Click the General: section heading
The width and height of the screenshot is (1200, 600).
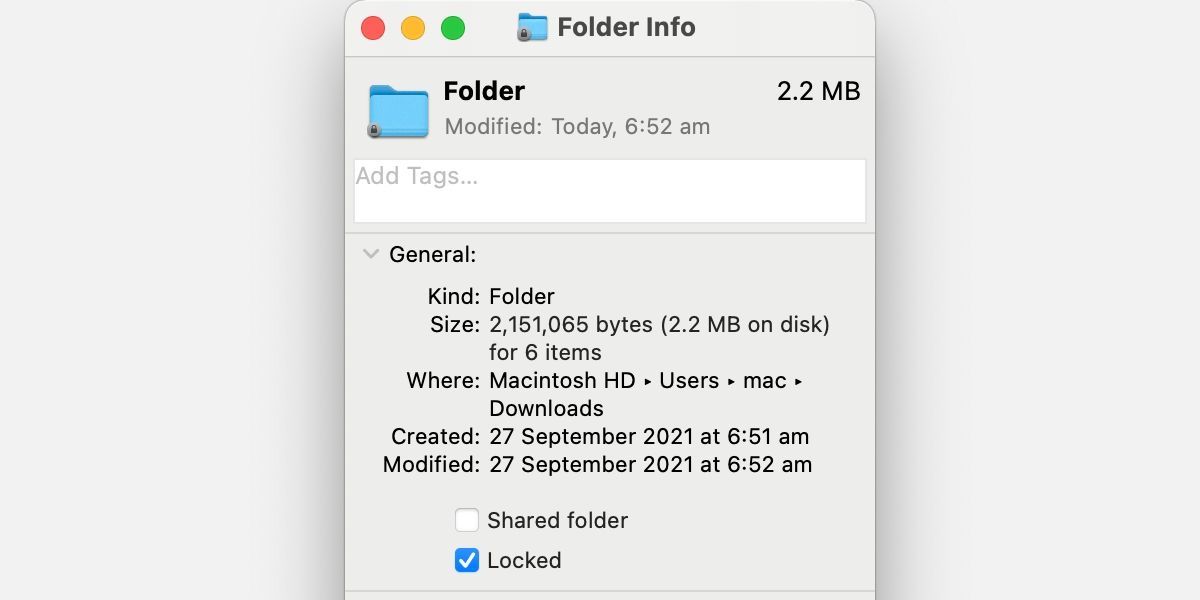click(432, 254)
